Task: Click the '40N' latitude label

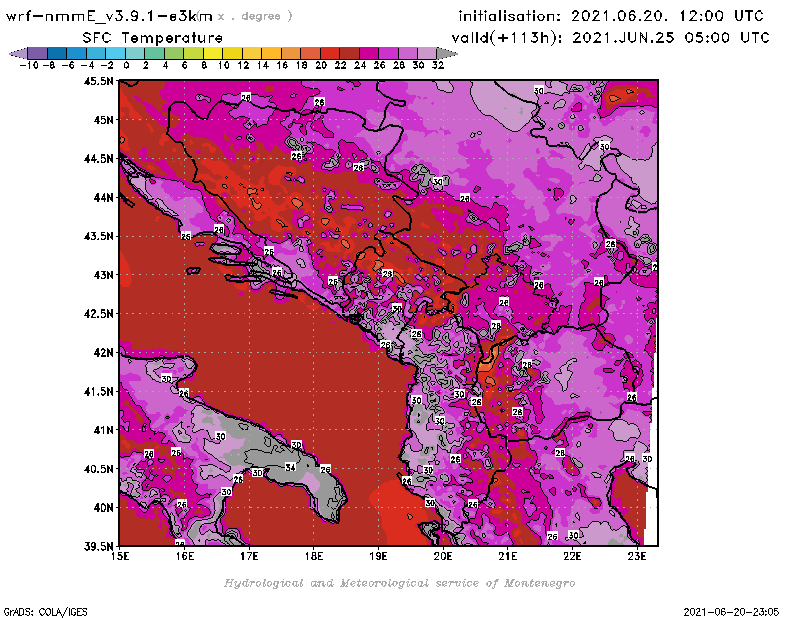Action: (103, 508)
